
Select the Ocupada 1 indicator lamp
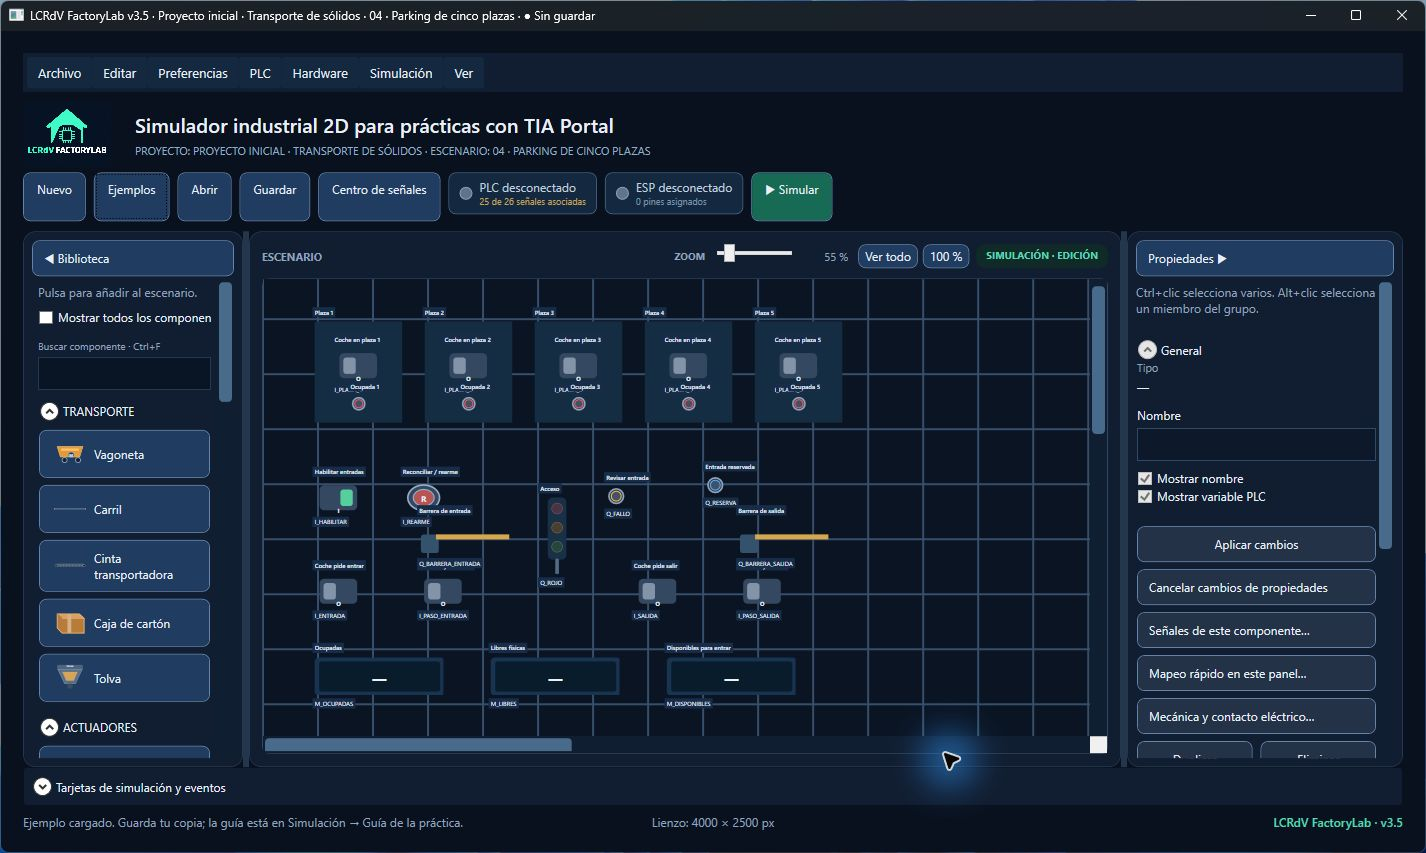[x=358, y=404]
